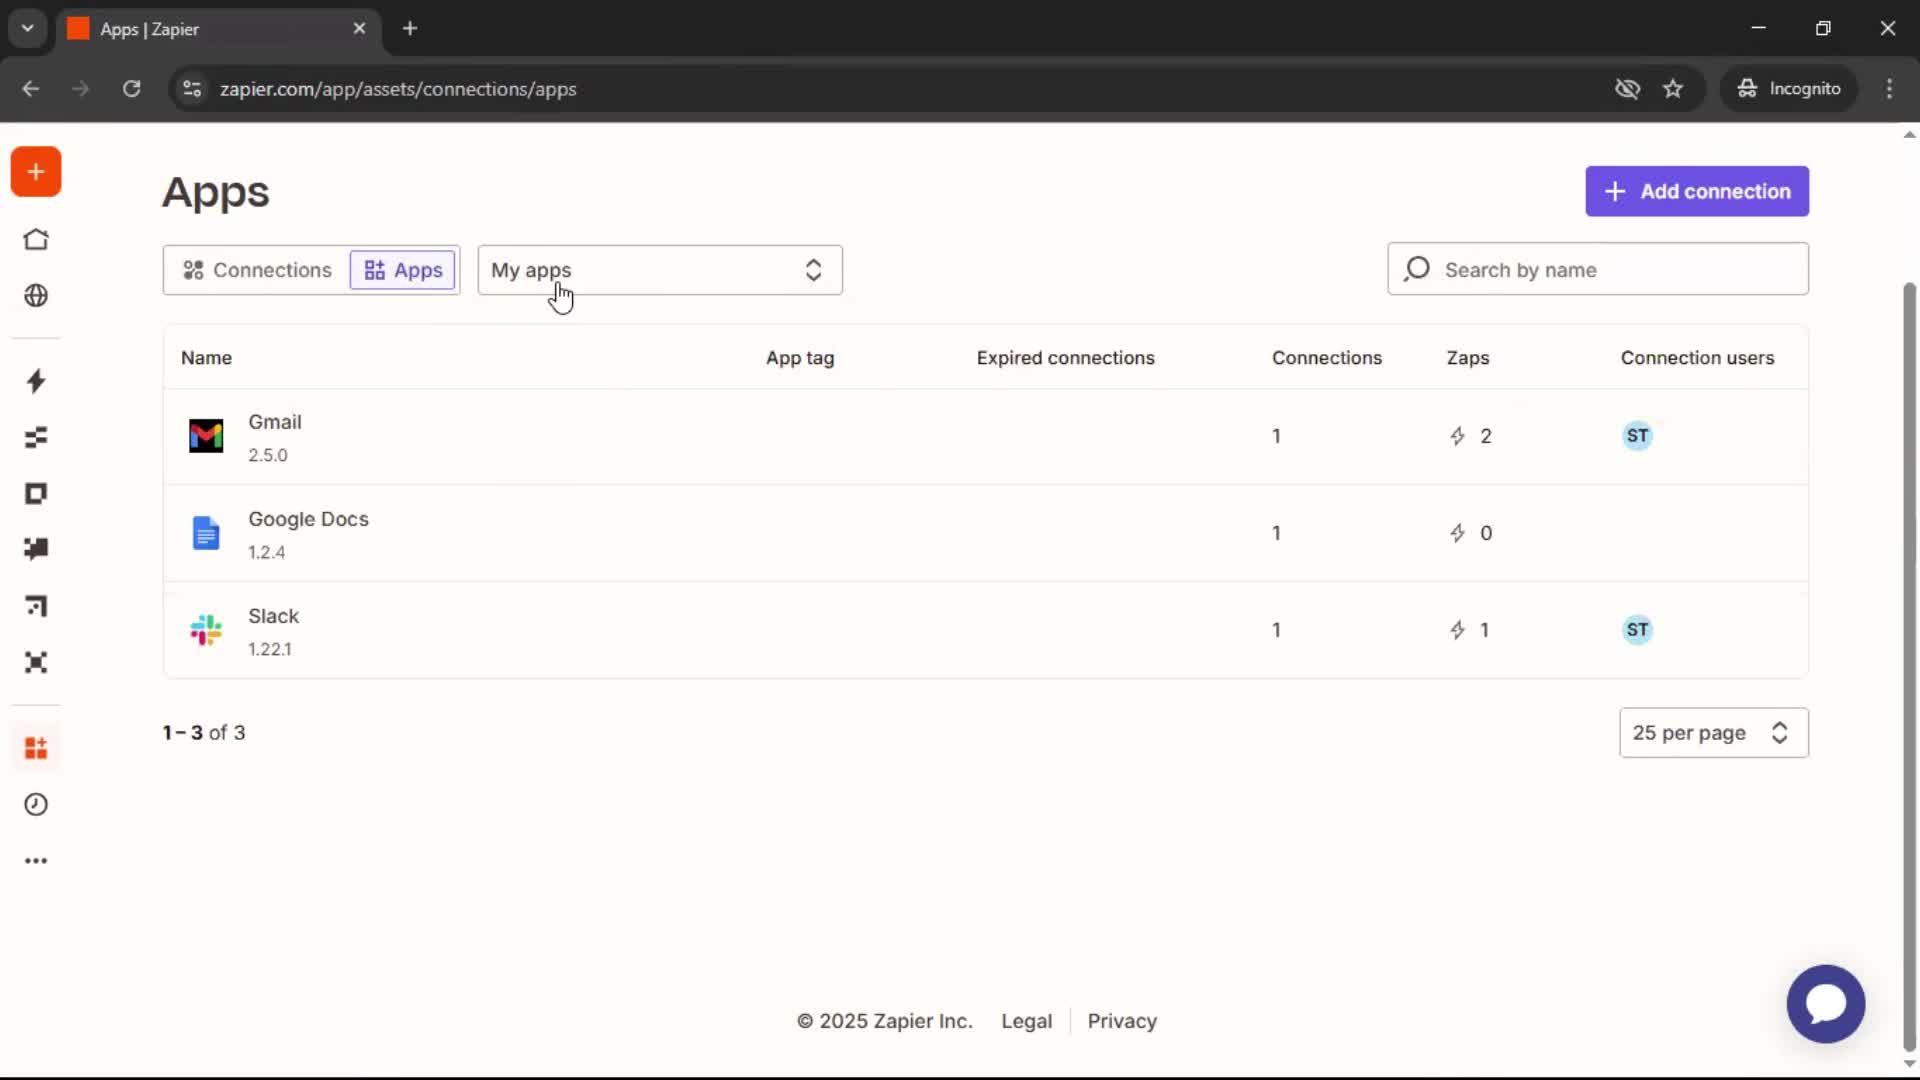This screenshot has height=1080, width=1920.
Task: Open the Slack app name link
Action: pos(273,616)
